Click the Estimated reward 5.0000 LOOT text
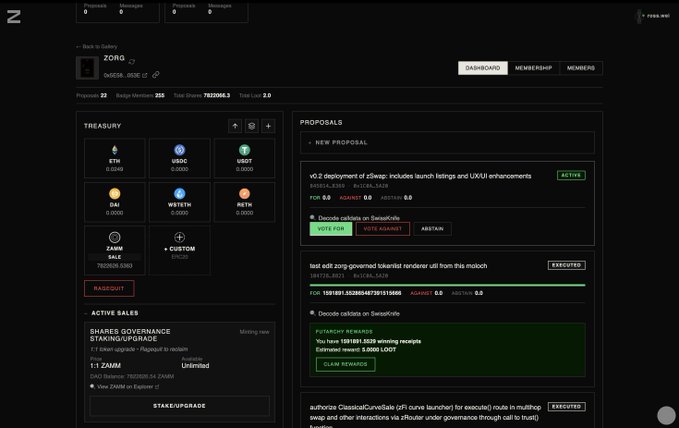Viewport: 679px width, 428px height. tap(356, 350)
